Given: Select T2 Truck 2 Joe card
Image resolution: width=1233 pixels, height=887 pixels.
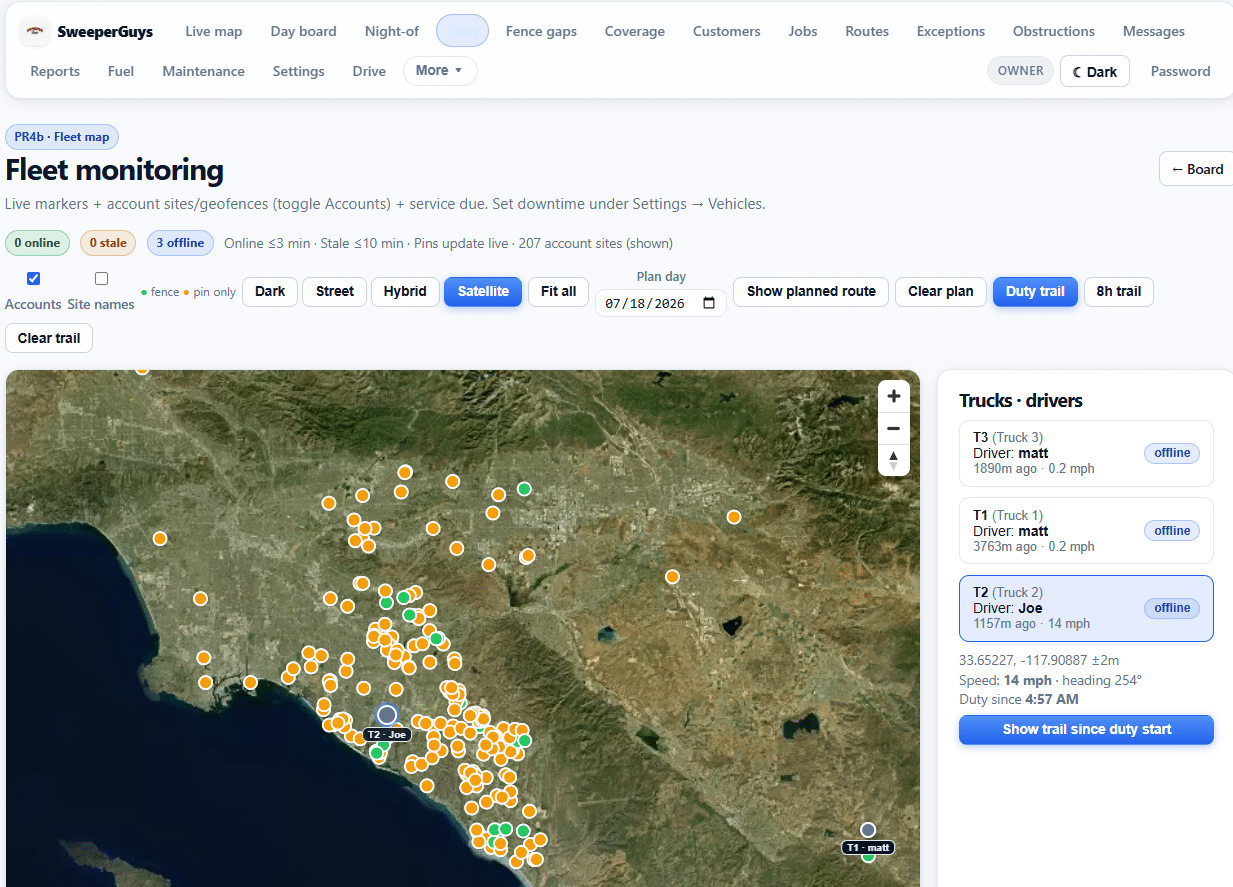Looking at the screenshot, I should (x=1086, y=608).
